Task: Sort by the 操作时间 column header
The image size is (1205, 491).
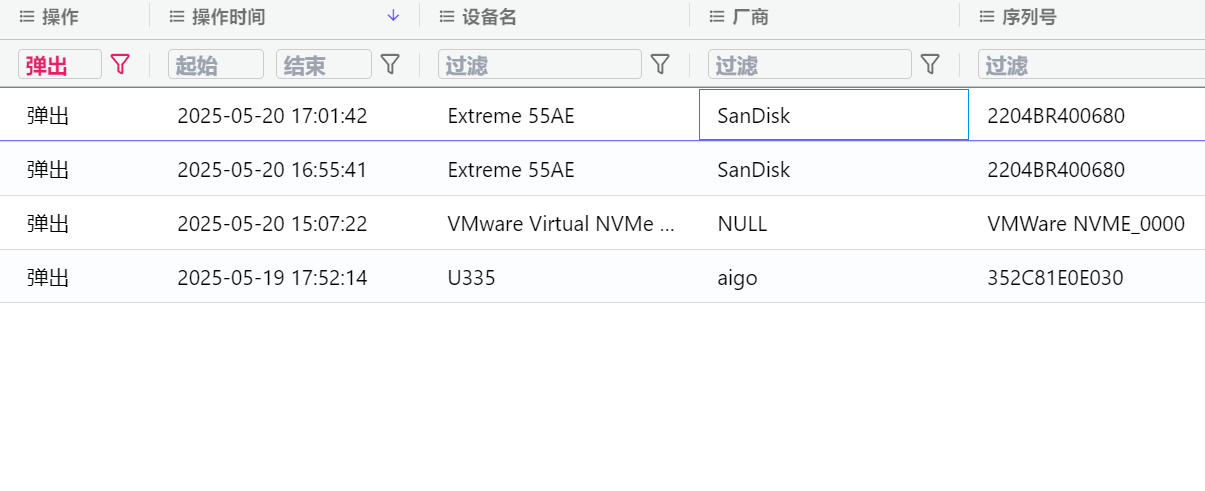Action: 229,17
